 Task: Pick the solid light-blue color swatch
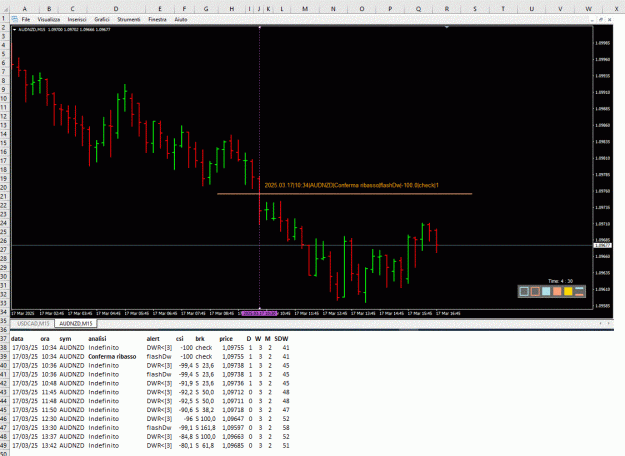click(x=546, y=291)
